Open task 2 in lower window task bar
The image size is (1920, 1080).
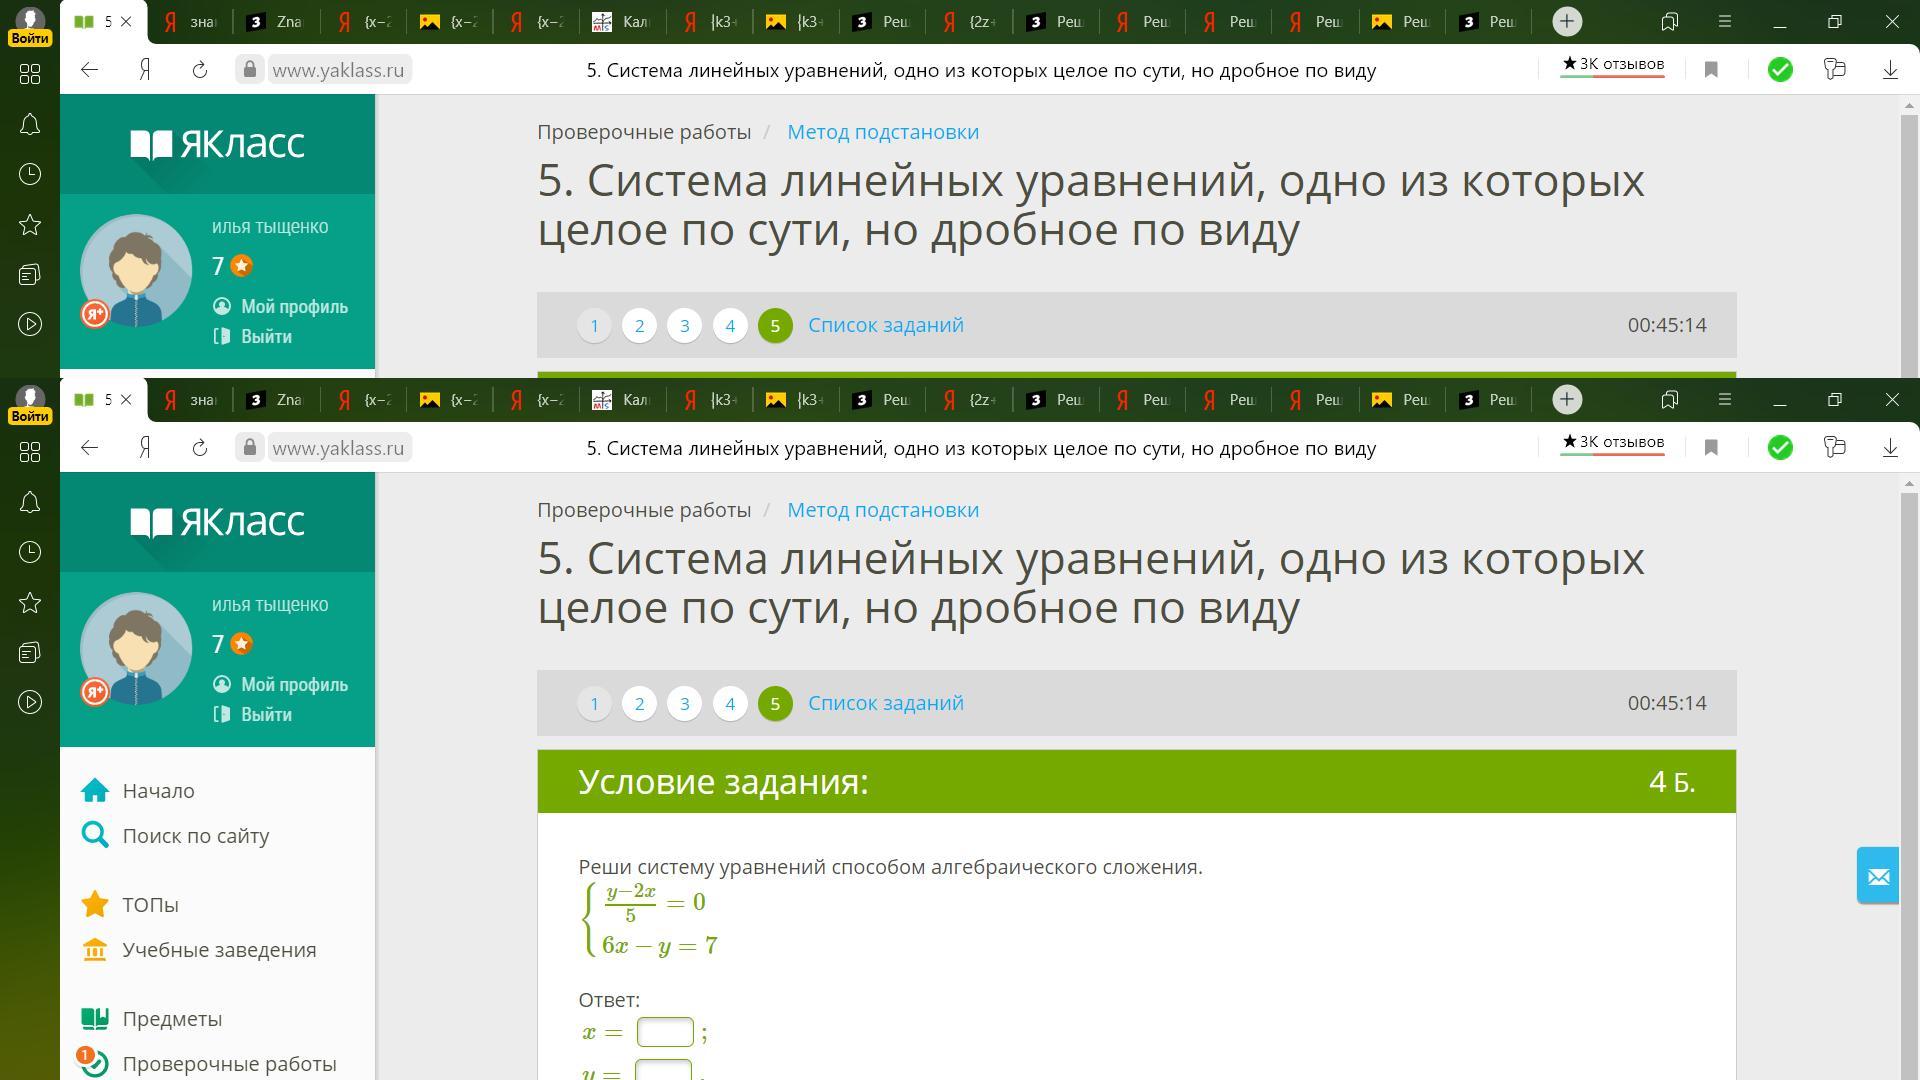[x=639, y=704]
